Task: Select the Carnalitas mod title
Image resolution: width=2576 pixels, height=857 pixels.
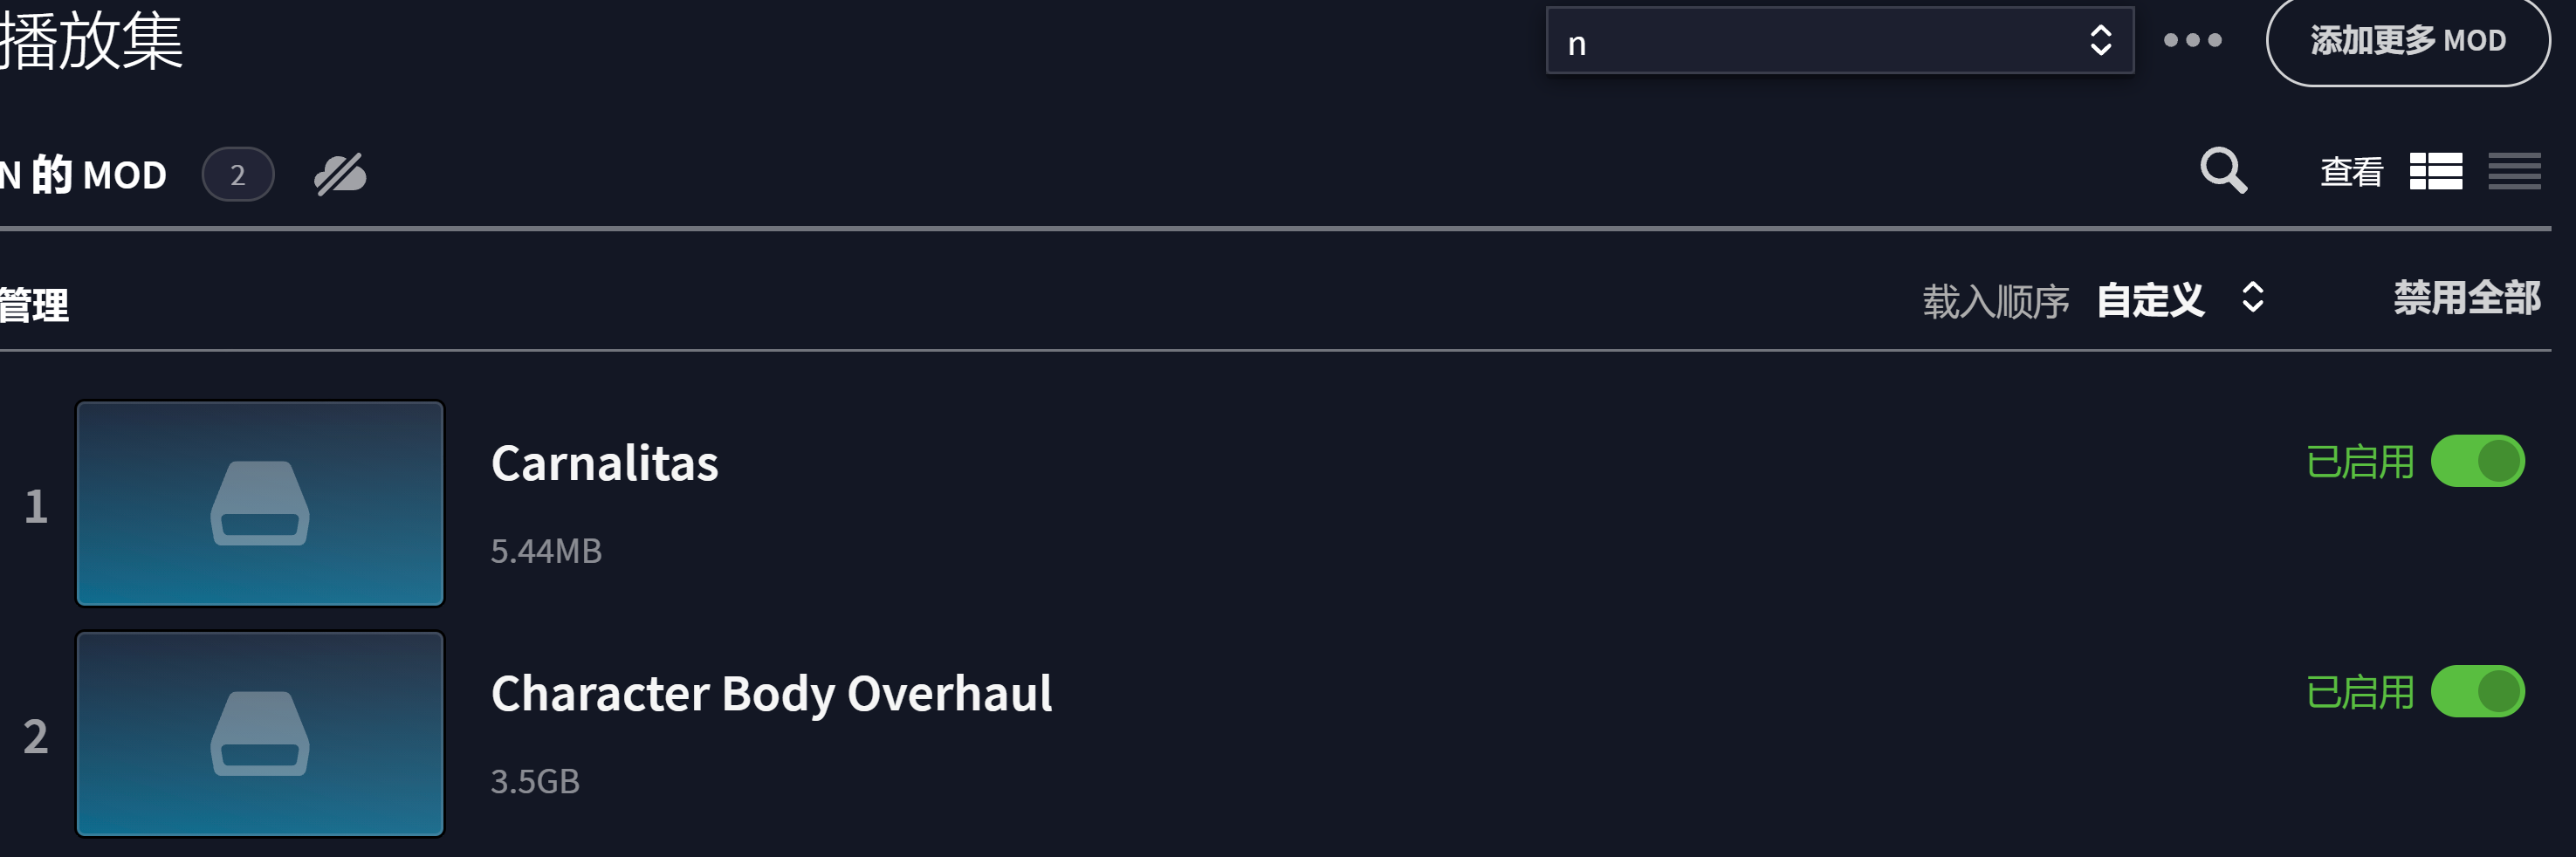Action: pyautogui.click(x=604, y=463)
